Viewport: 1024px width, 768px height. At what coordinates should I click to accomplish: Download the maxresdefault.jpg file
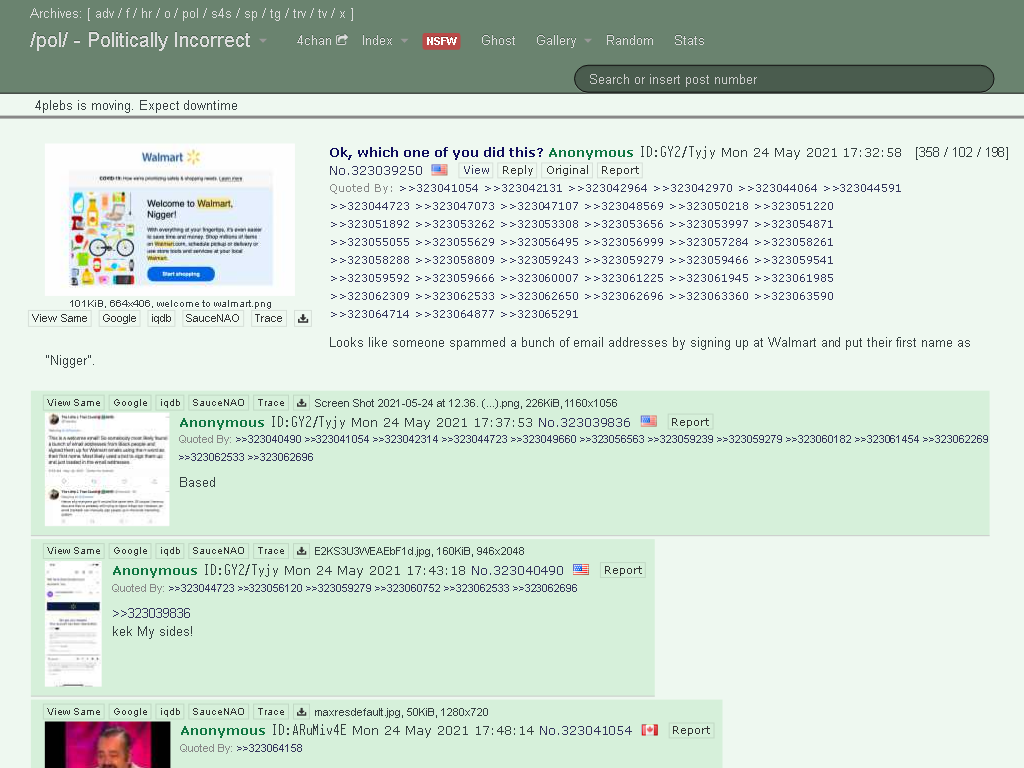pyautogui.click(x=301, y=712)
